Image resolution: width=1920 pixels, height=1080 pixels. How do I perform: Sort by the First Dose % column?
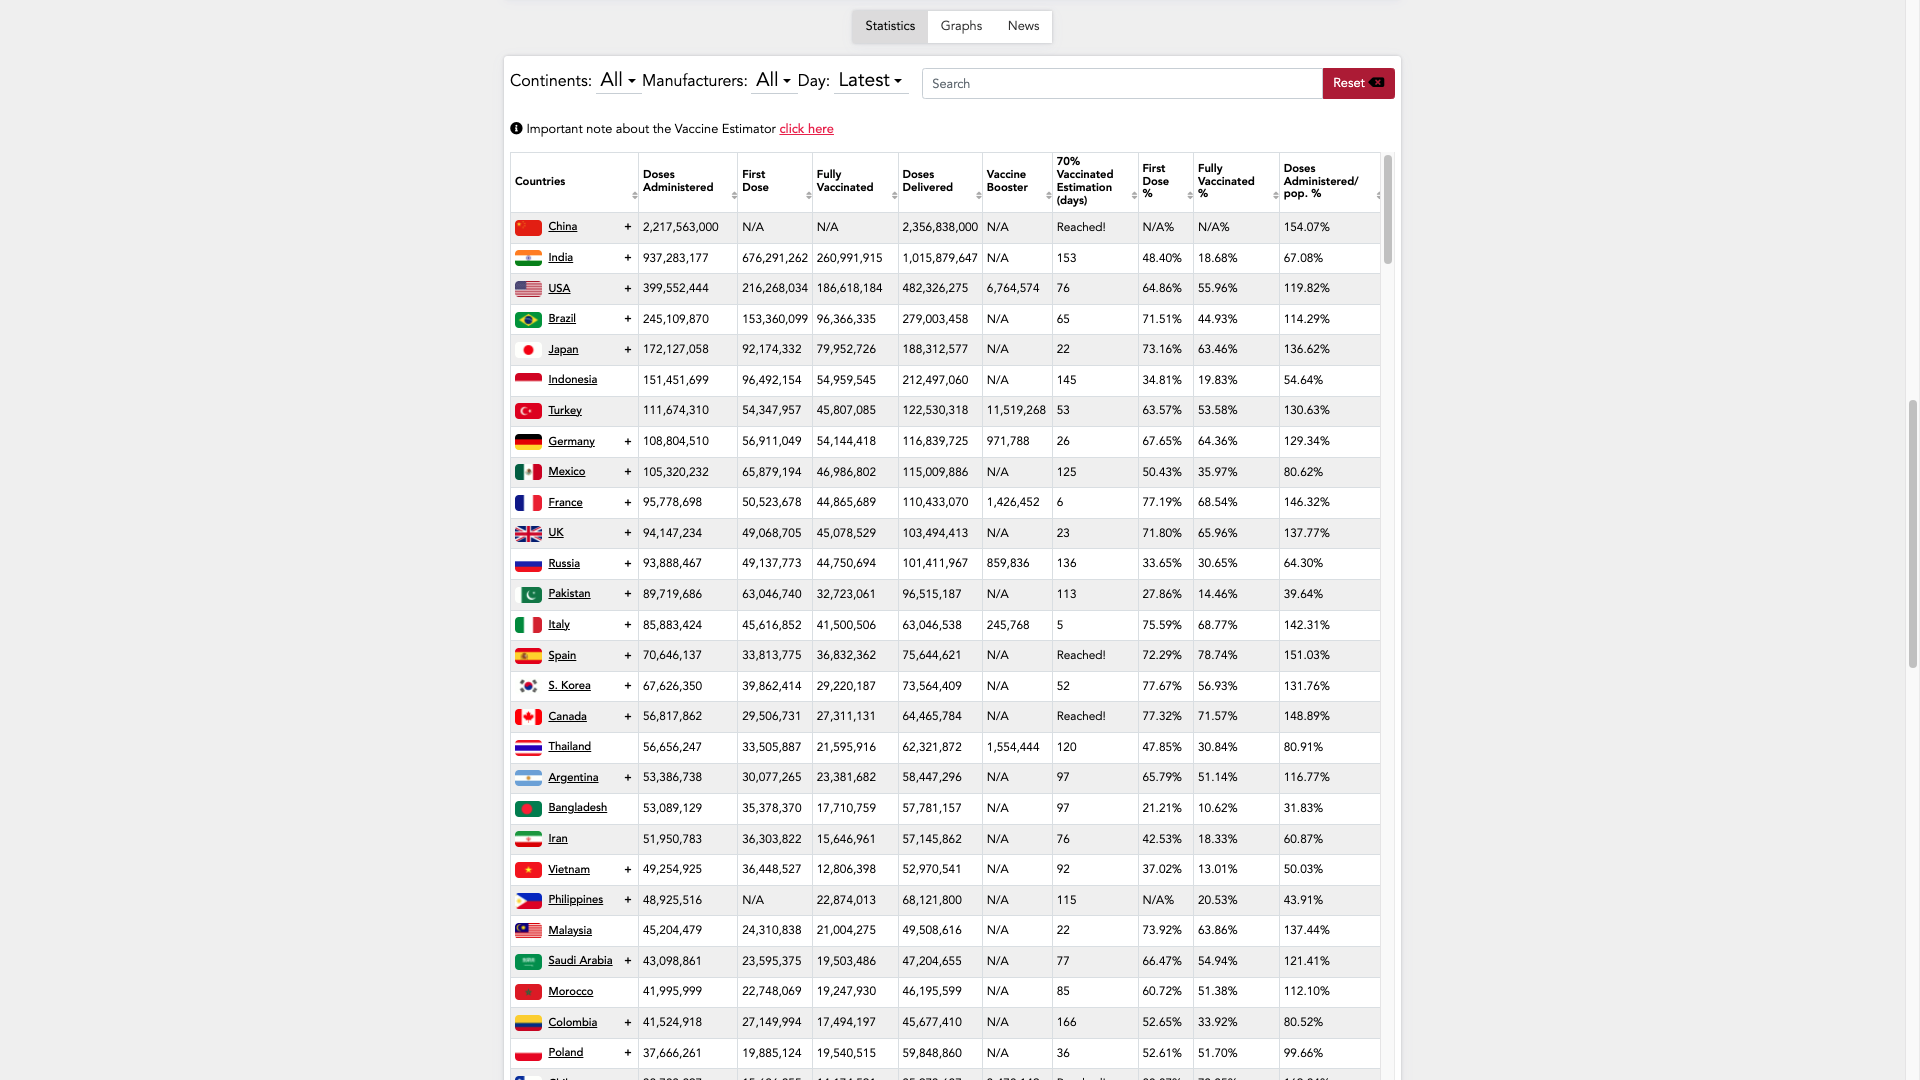(1166, 182)
